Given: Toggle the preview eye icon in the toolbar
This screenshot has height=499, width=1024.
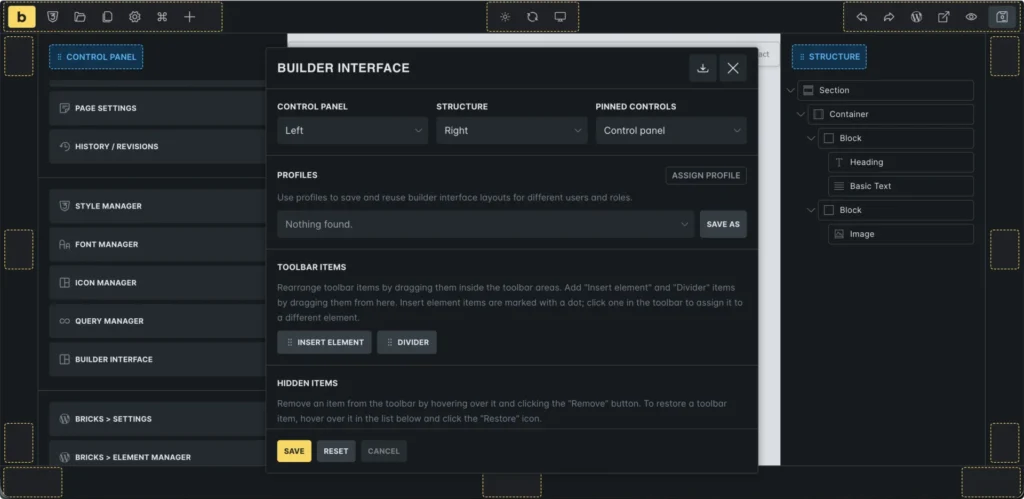Looking at the screenshot, I should 971,17.
